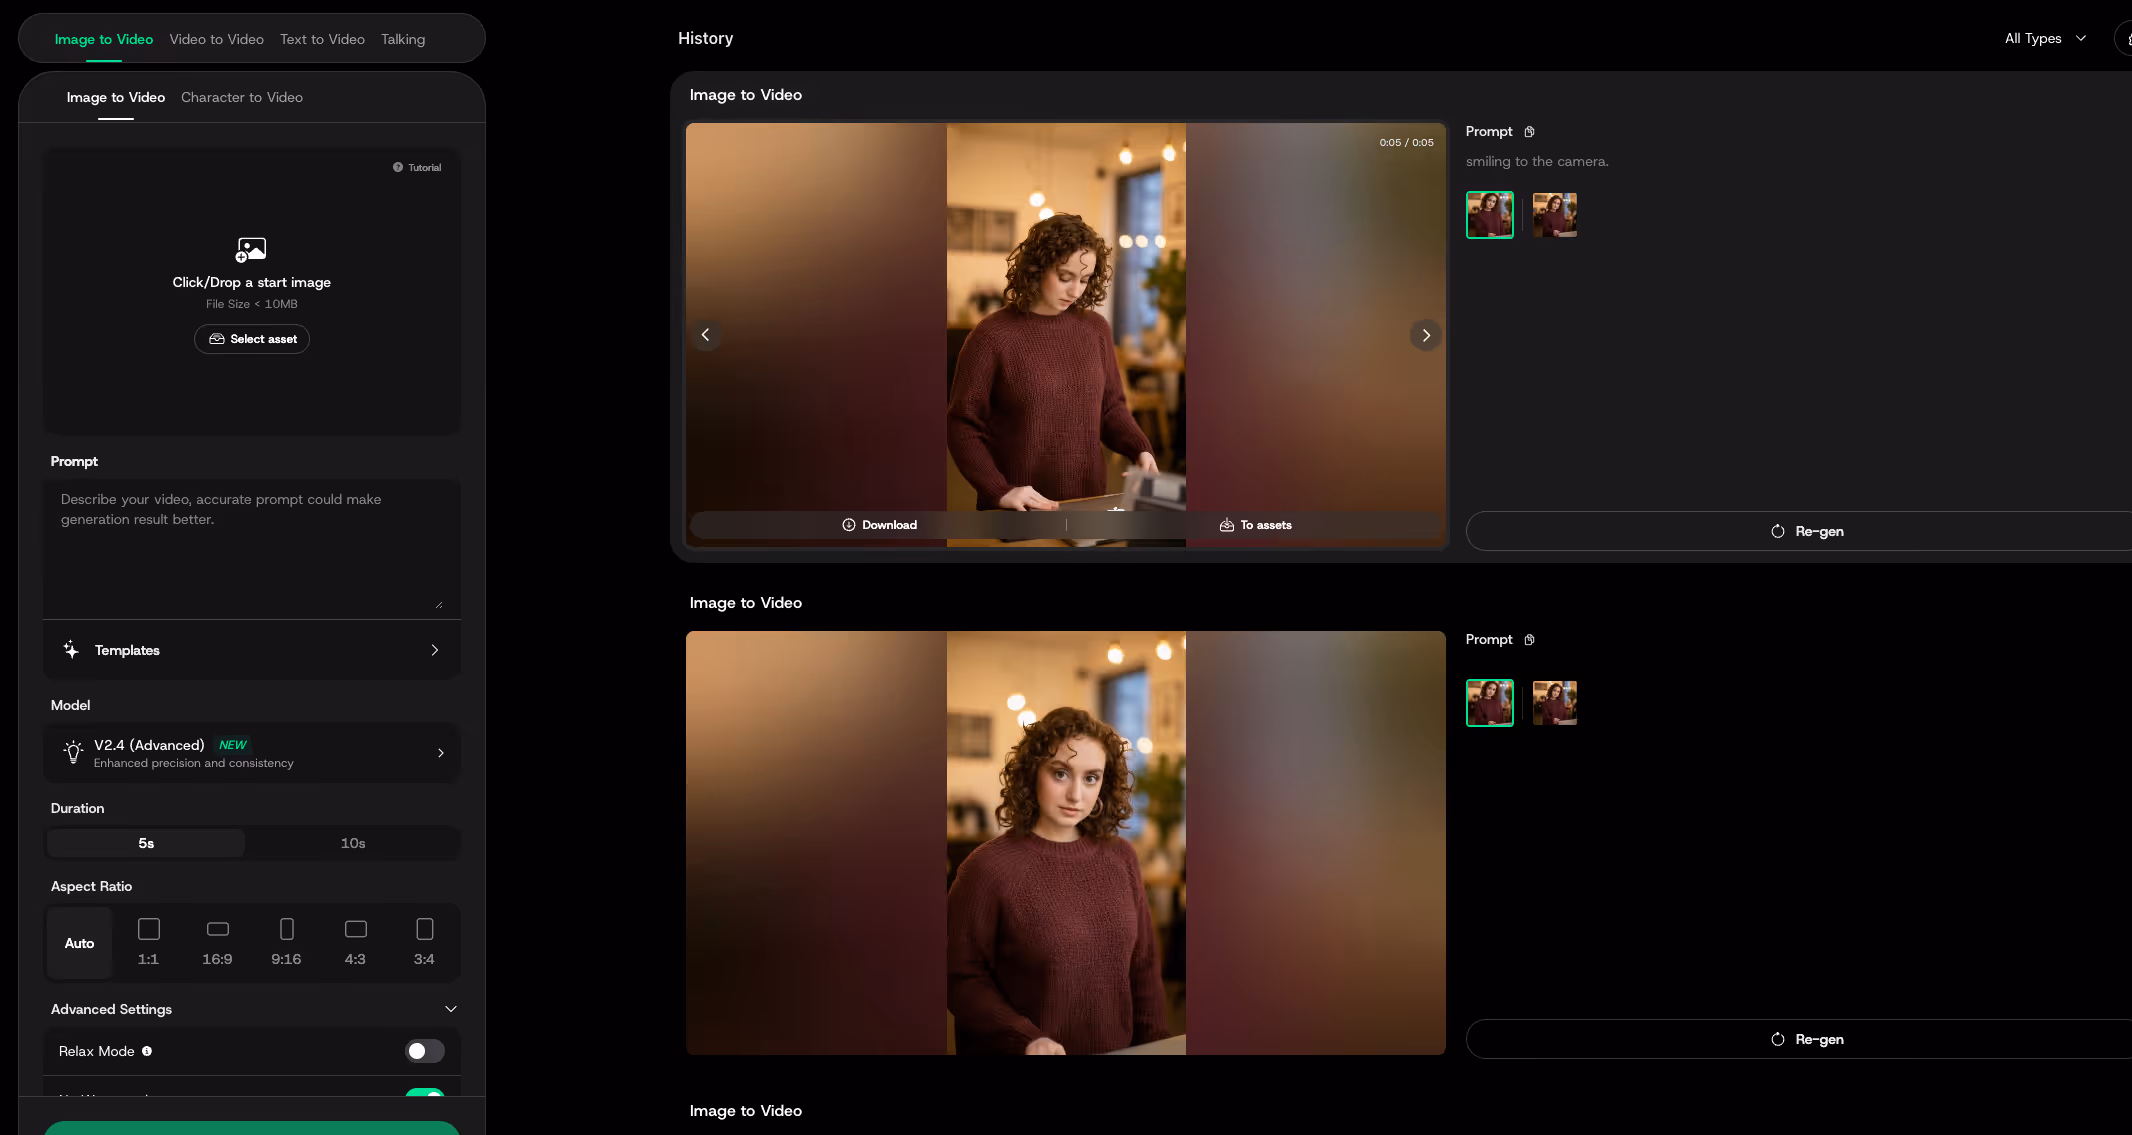Copy the second video's prompt

(1529, 640)
